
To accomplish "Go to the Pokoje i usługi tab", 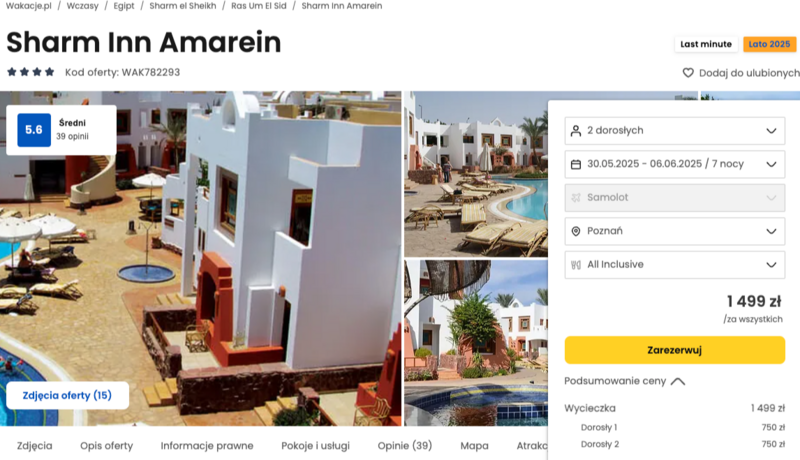I will pyautogui.click(x=315, y=446).
